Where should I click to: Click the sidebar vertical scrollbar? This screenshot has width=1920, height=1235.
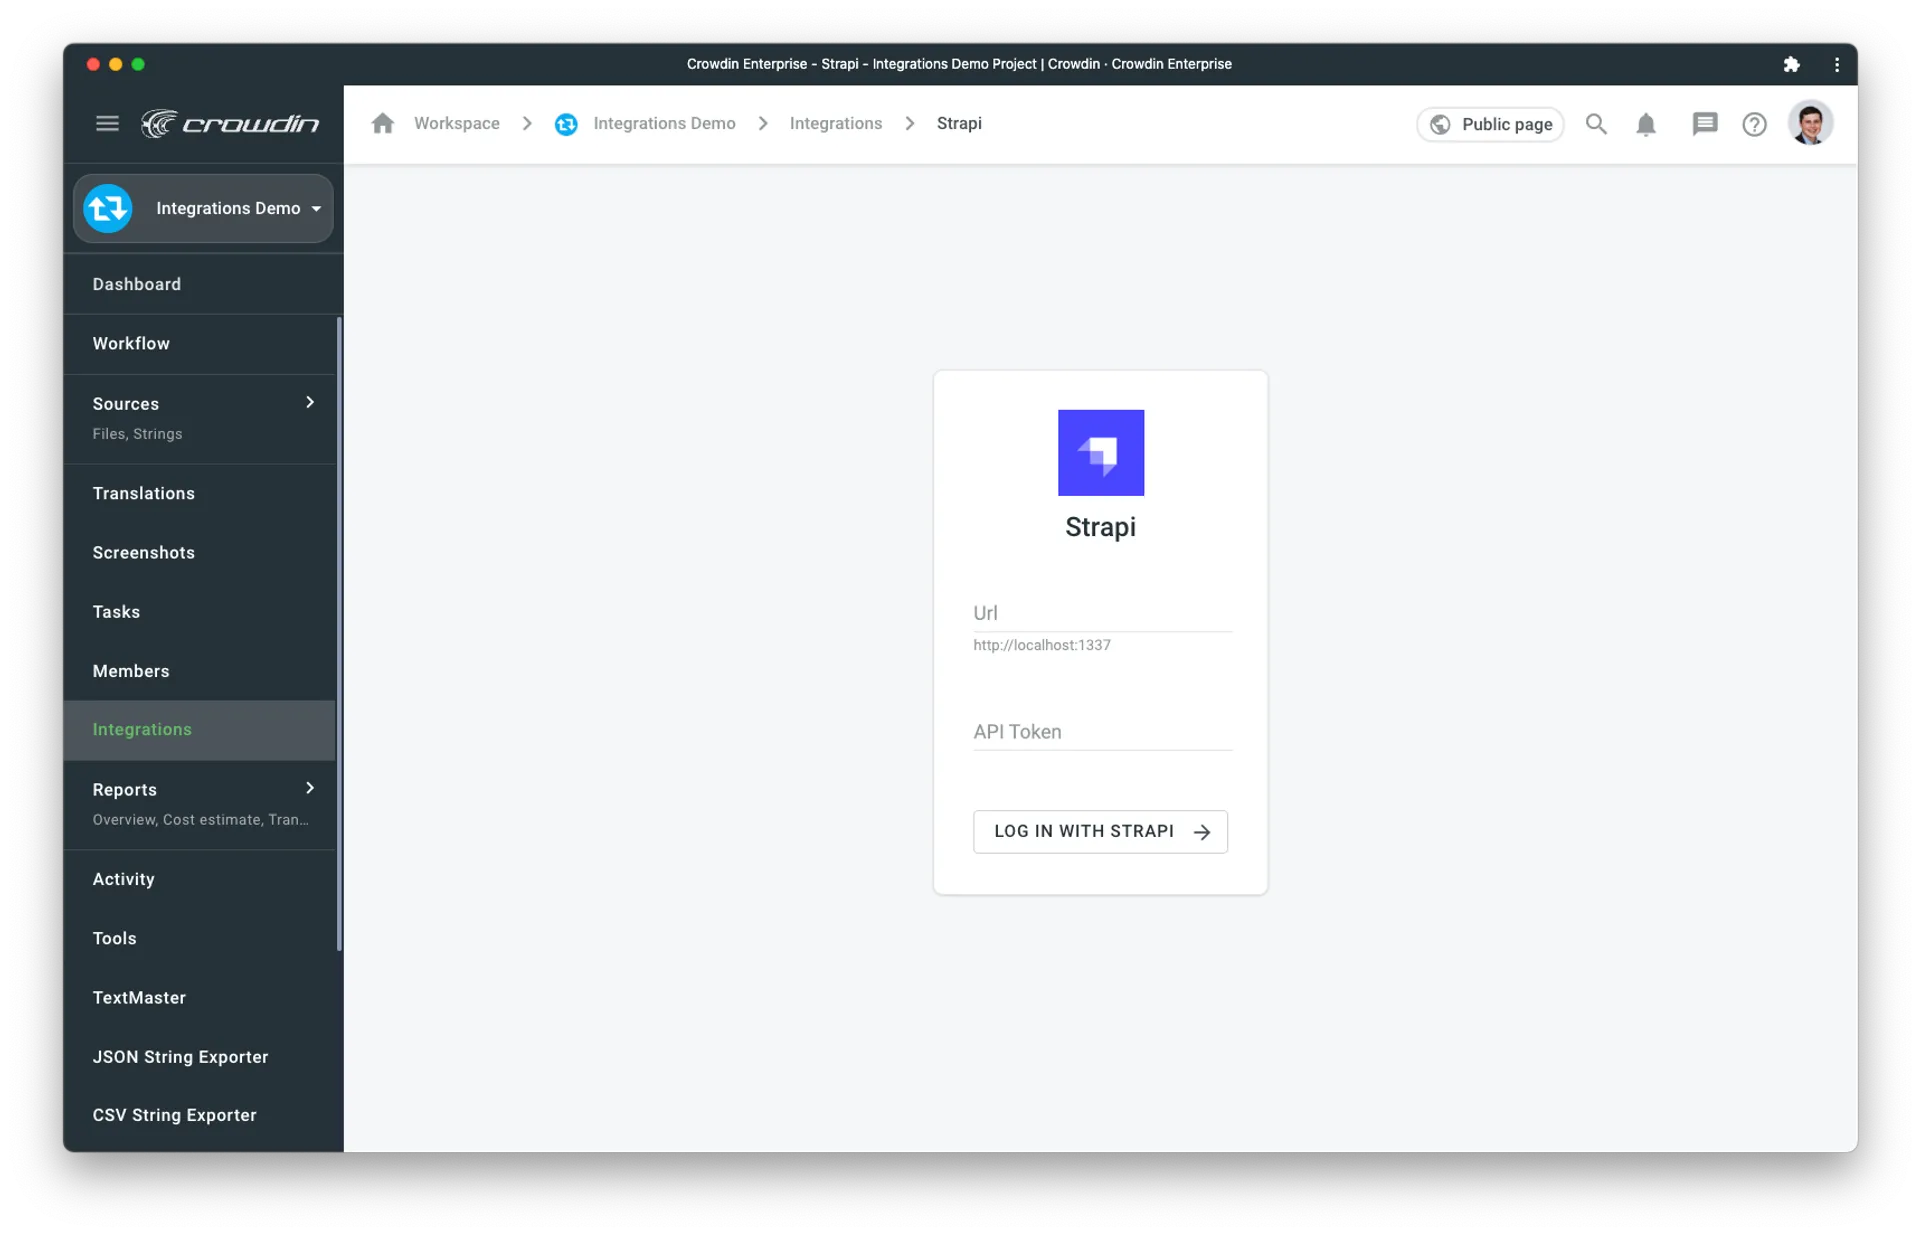(339, 634)
